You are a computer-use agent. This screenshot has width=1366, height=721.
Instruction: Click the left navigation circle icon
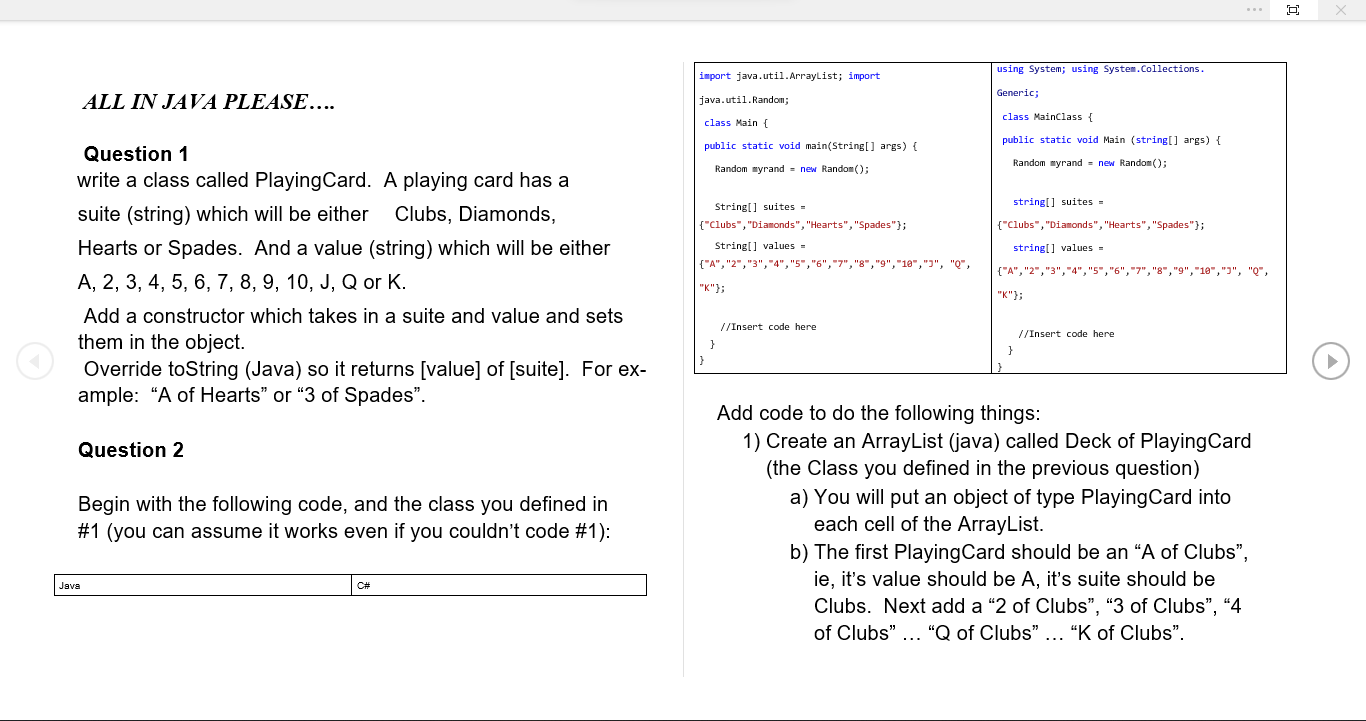point(35,361)
